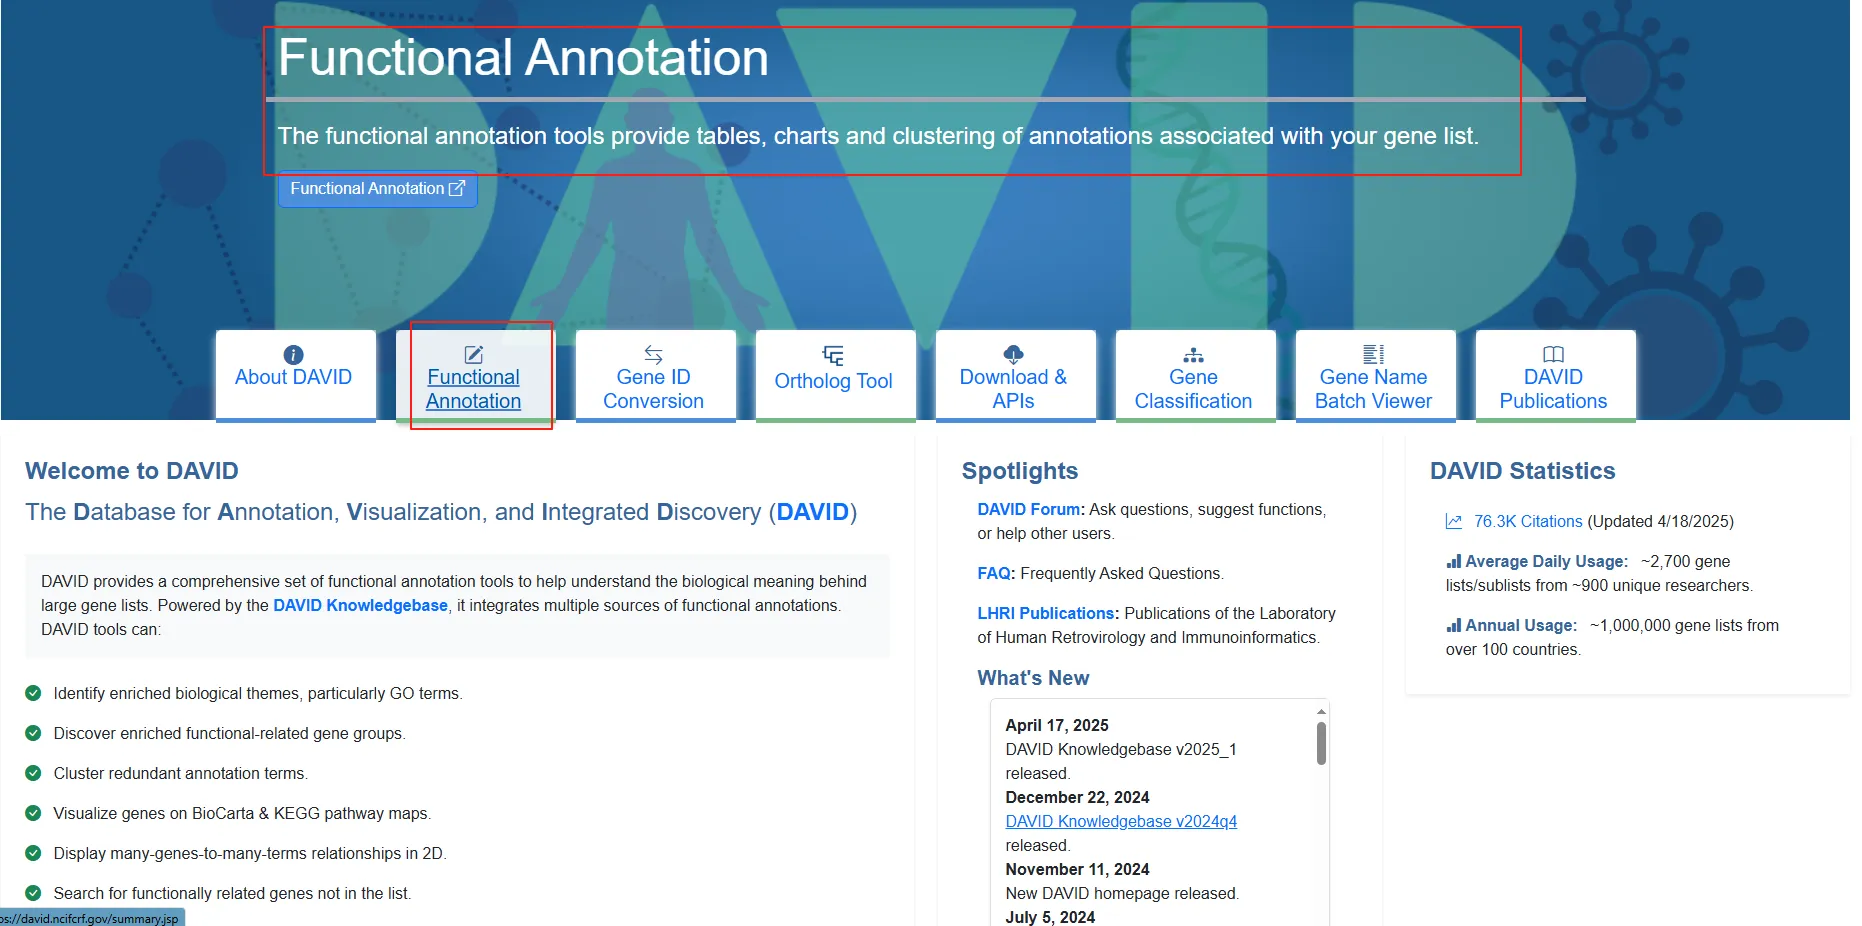This screenshot has height=926, width=1862.
Task: Click the text 'Visualize genes on BioCarta & KEGG pathway maps.'
Action: [242, 813]
